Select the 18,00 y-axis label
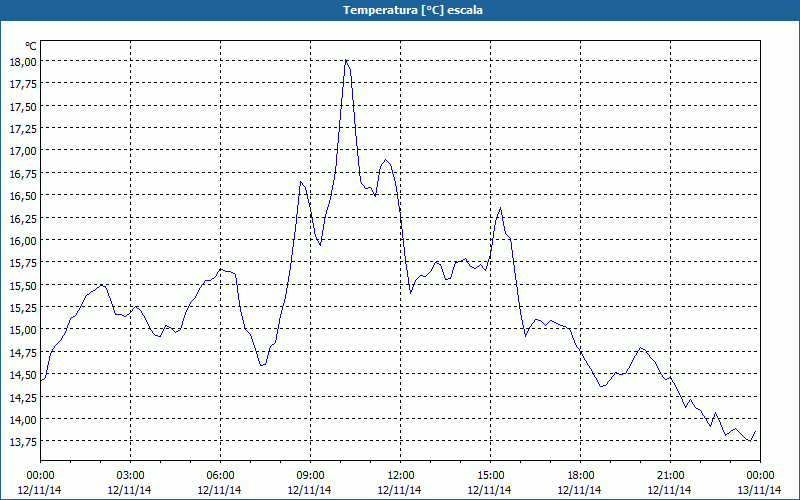Image resolution: width=800 pixels, height=500 pixels. tap(23, 61)
